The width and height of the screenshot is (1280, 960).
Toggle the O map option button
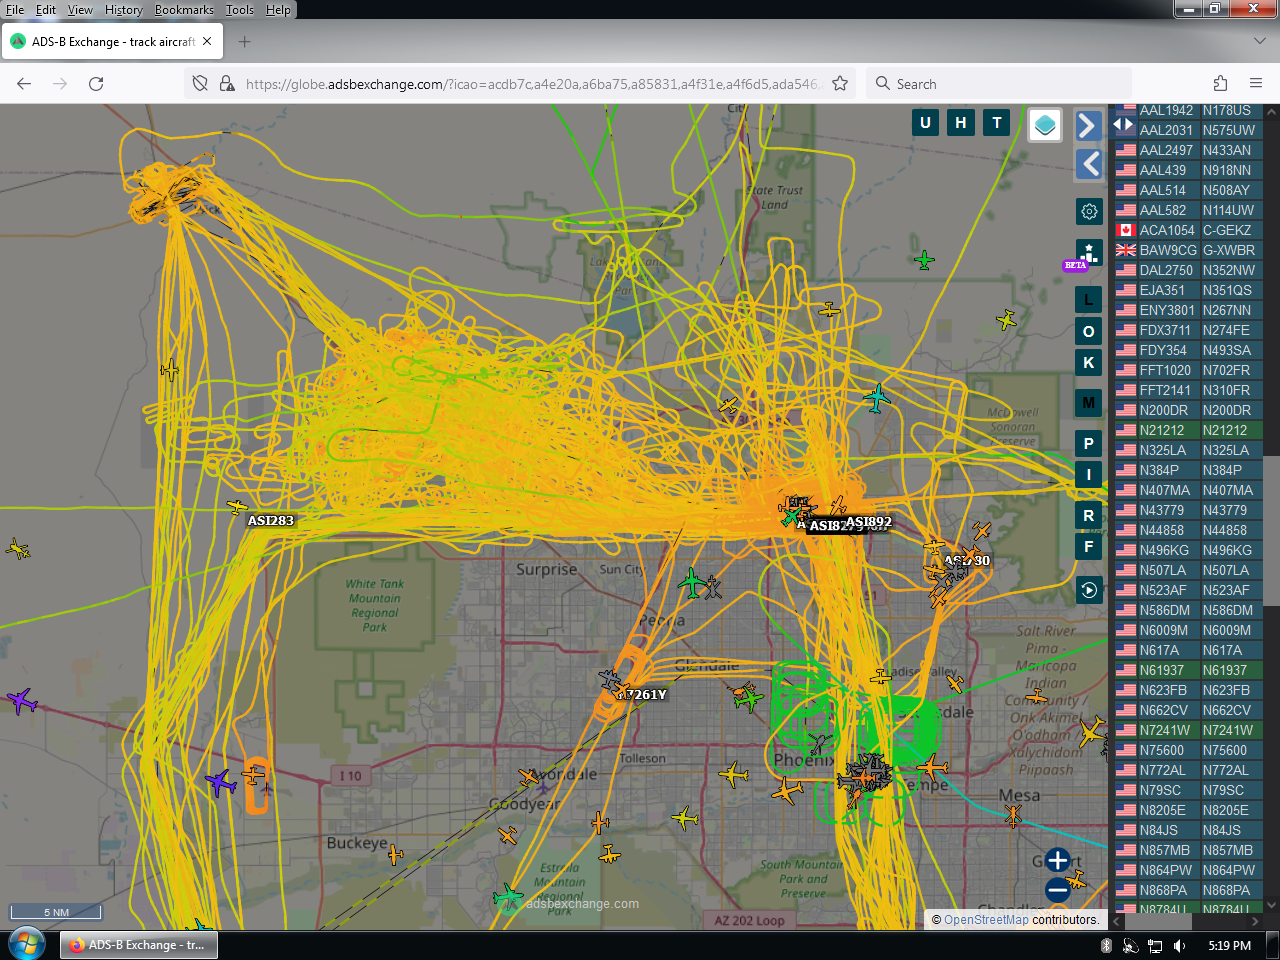coord(1089,331)
